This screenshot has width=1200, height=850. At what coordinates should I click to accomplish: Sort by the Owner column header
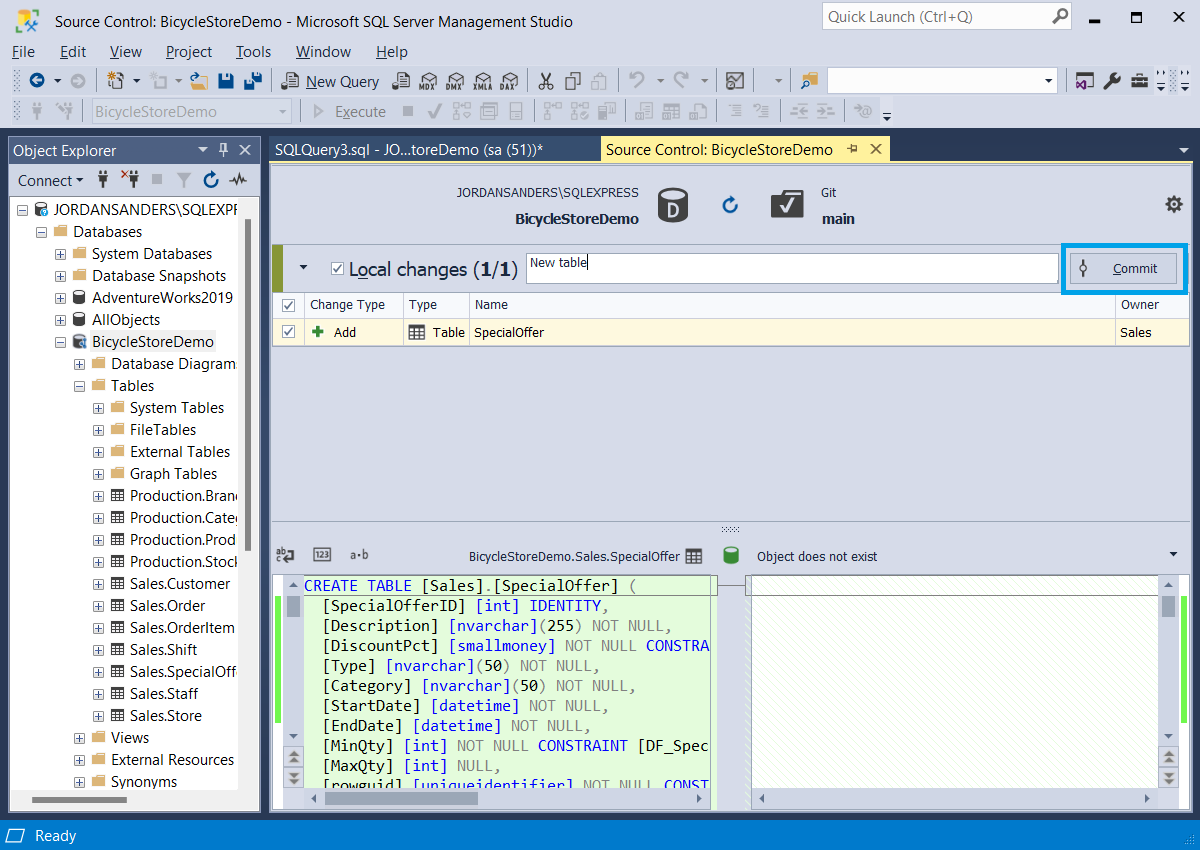[x=1152, y=305]
